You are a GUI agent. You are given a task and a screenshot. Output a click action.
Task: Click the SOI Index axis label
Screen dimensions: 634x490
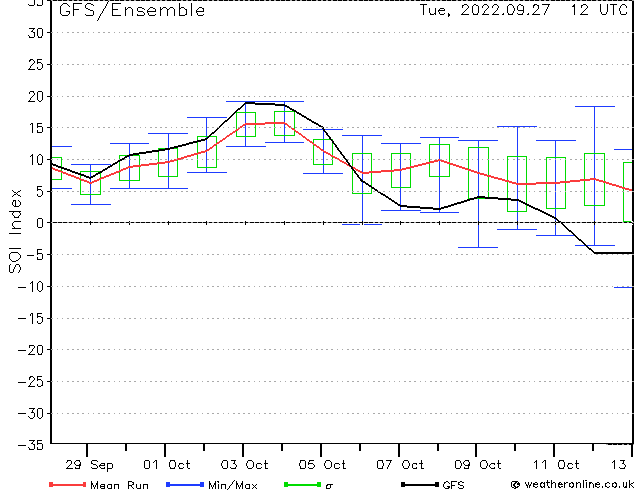(x=15, y=231)
